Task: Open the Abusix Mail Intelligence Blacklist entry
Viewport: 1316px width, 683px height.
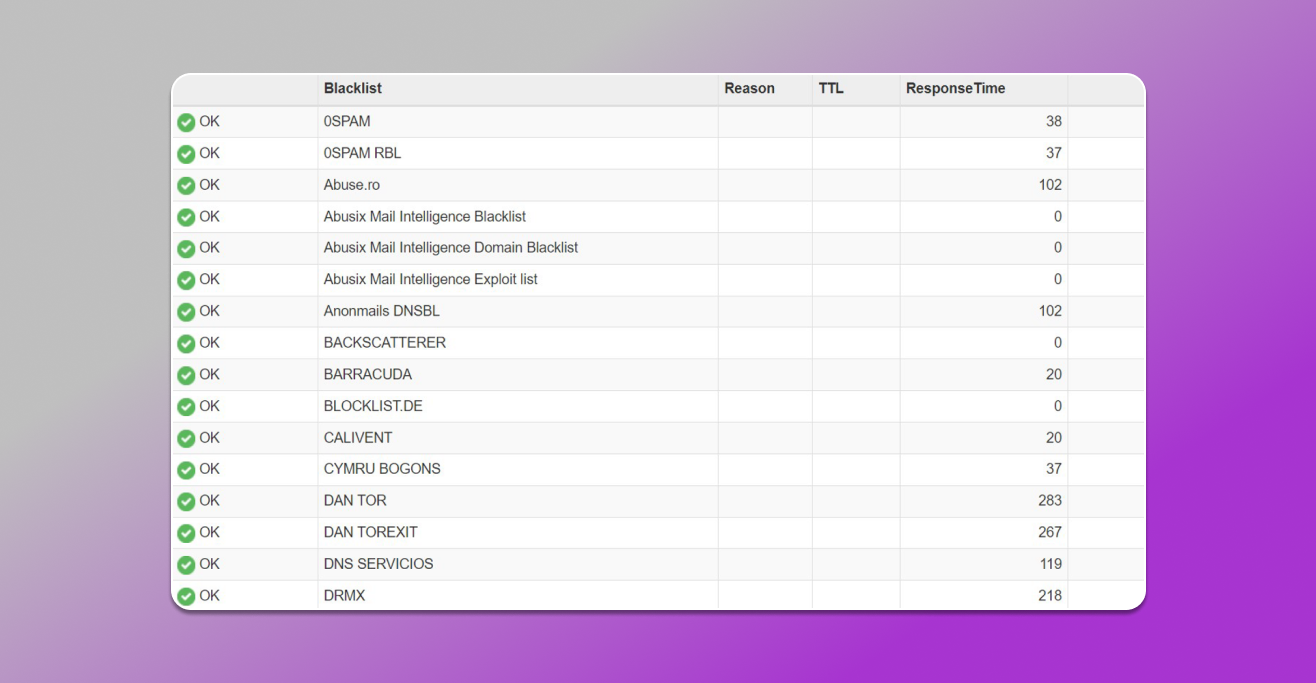Action: point(424,216)
